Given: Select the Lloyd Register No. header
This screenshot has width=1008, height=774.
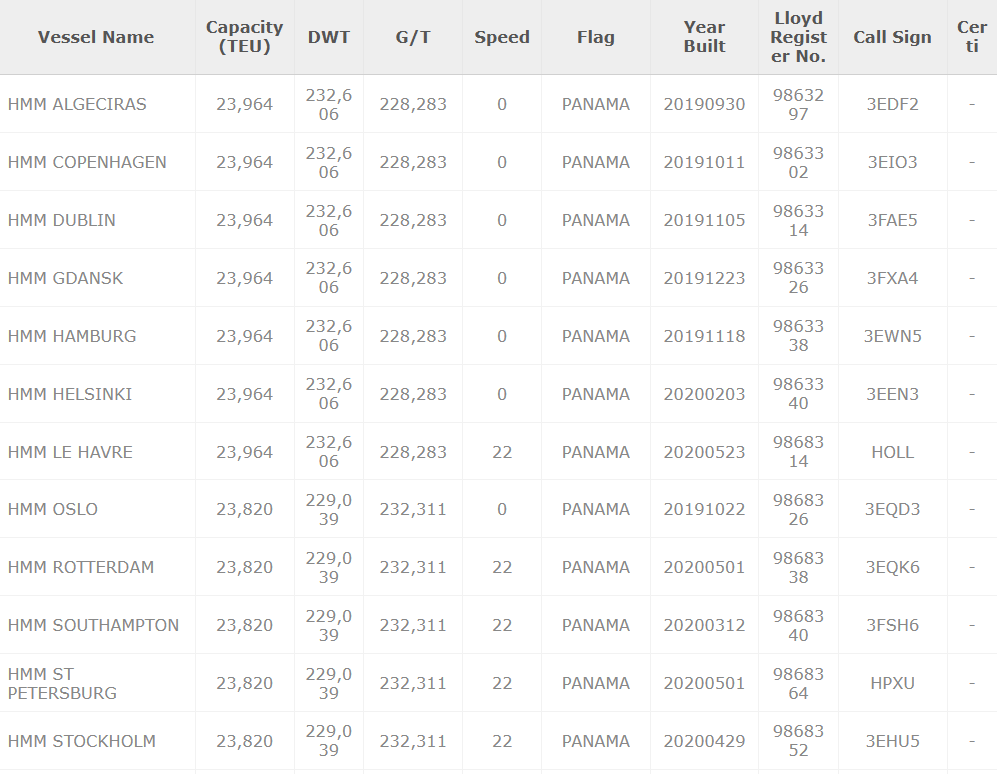Looking at the screenshot, I should [798, 37].
